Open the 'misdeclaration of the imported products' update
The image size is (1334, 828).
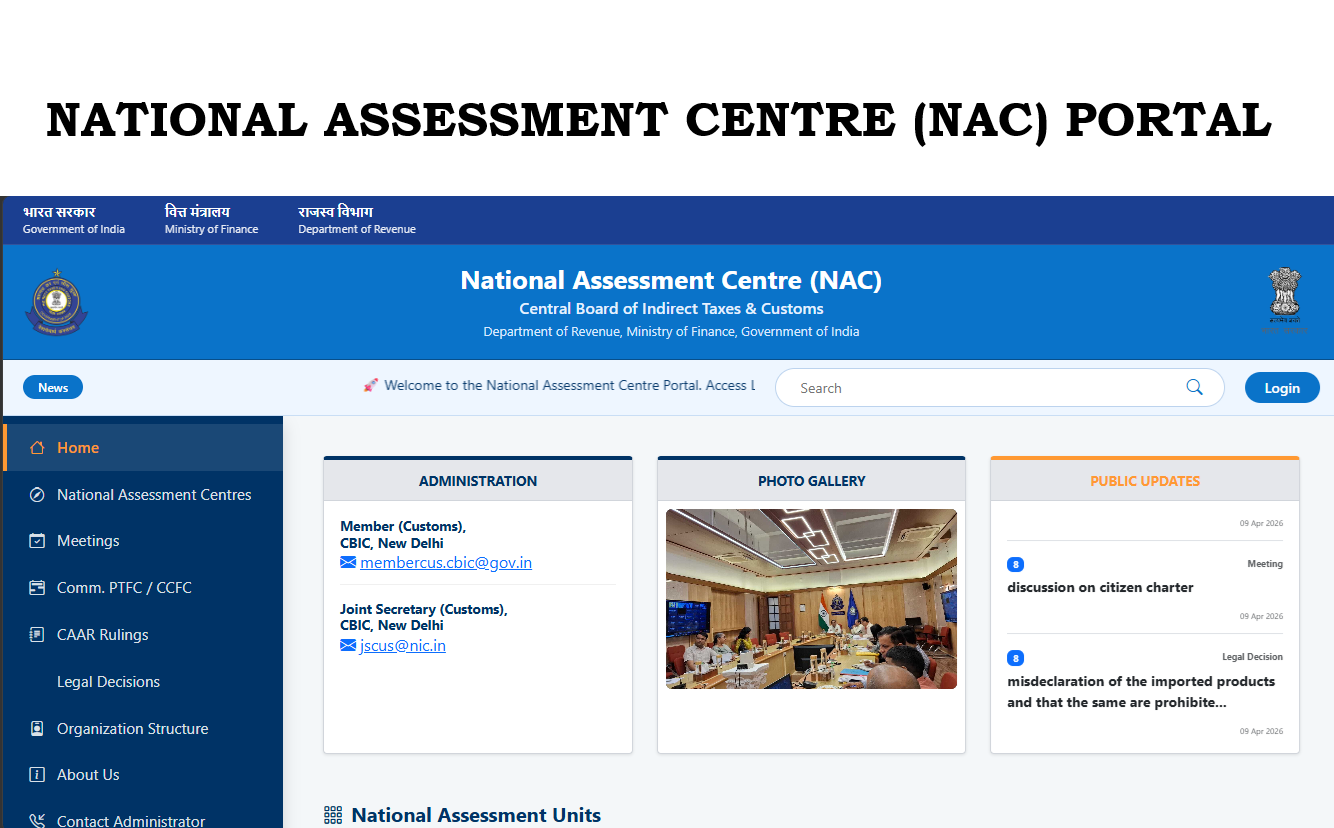1141,692
